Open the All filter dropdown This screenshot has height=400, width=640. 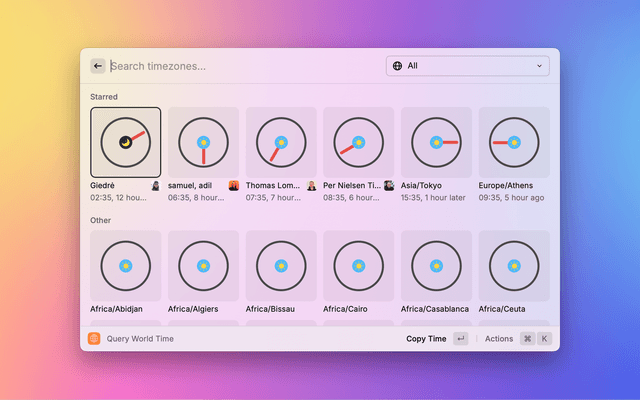pos(467,66)
